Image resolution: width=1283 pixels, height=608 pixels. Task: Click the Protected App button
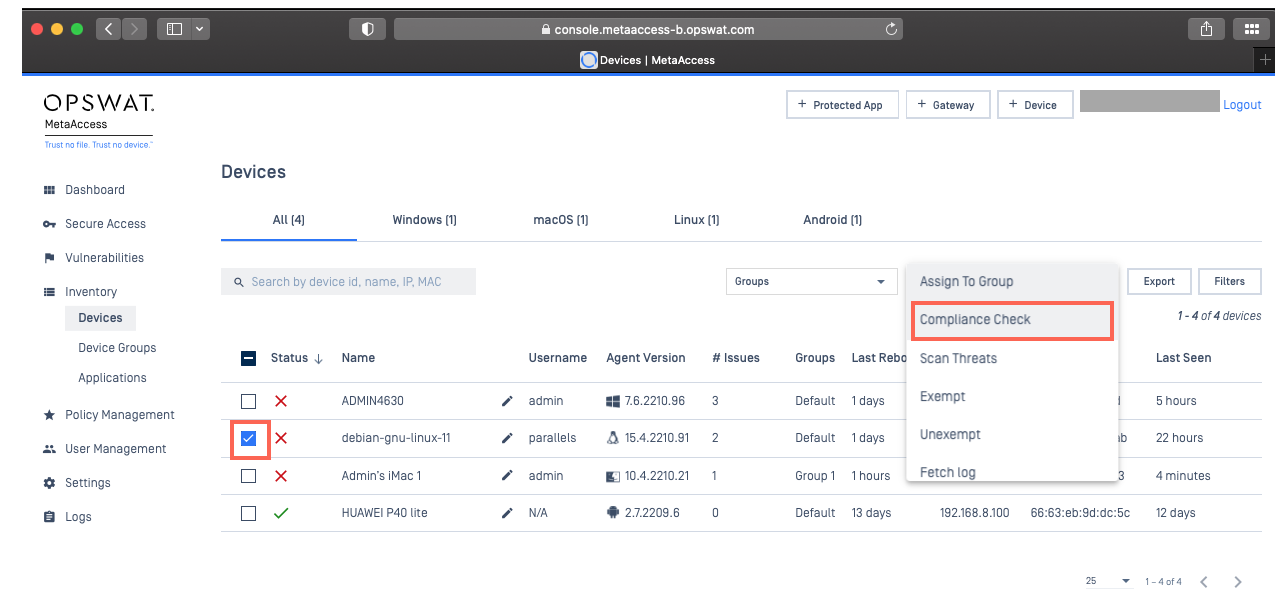pos(842,105)
